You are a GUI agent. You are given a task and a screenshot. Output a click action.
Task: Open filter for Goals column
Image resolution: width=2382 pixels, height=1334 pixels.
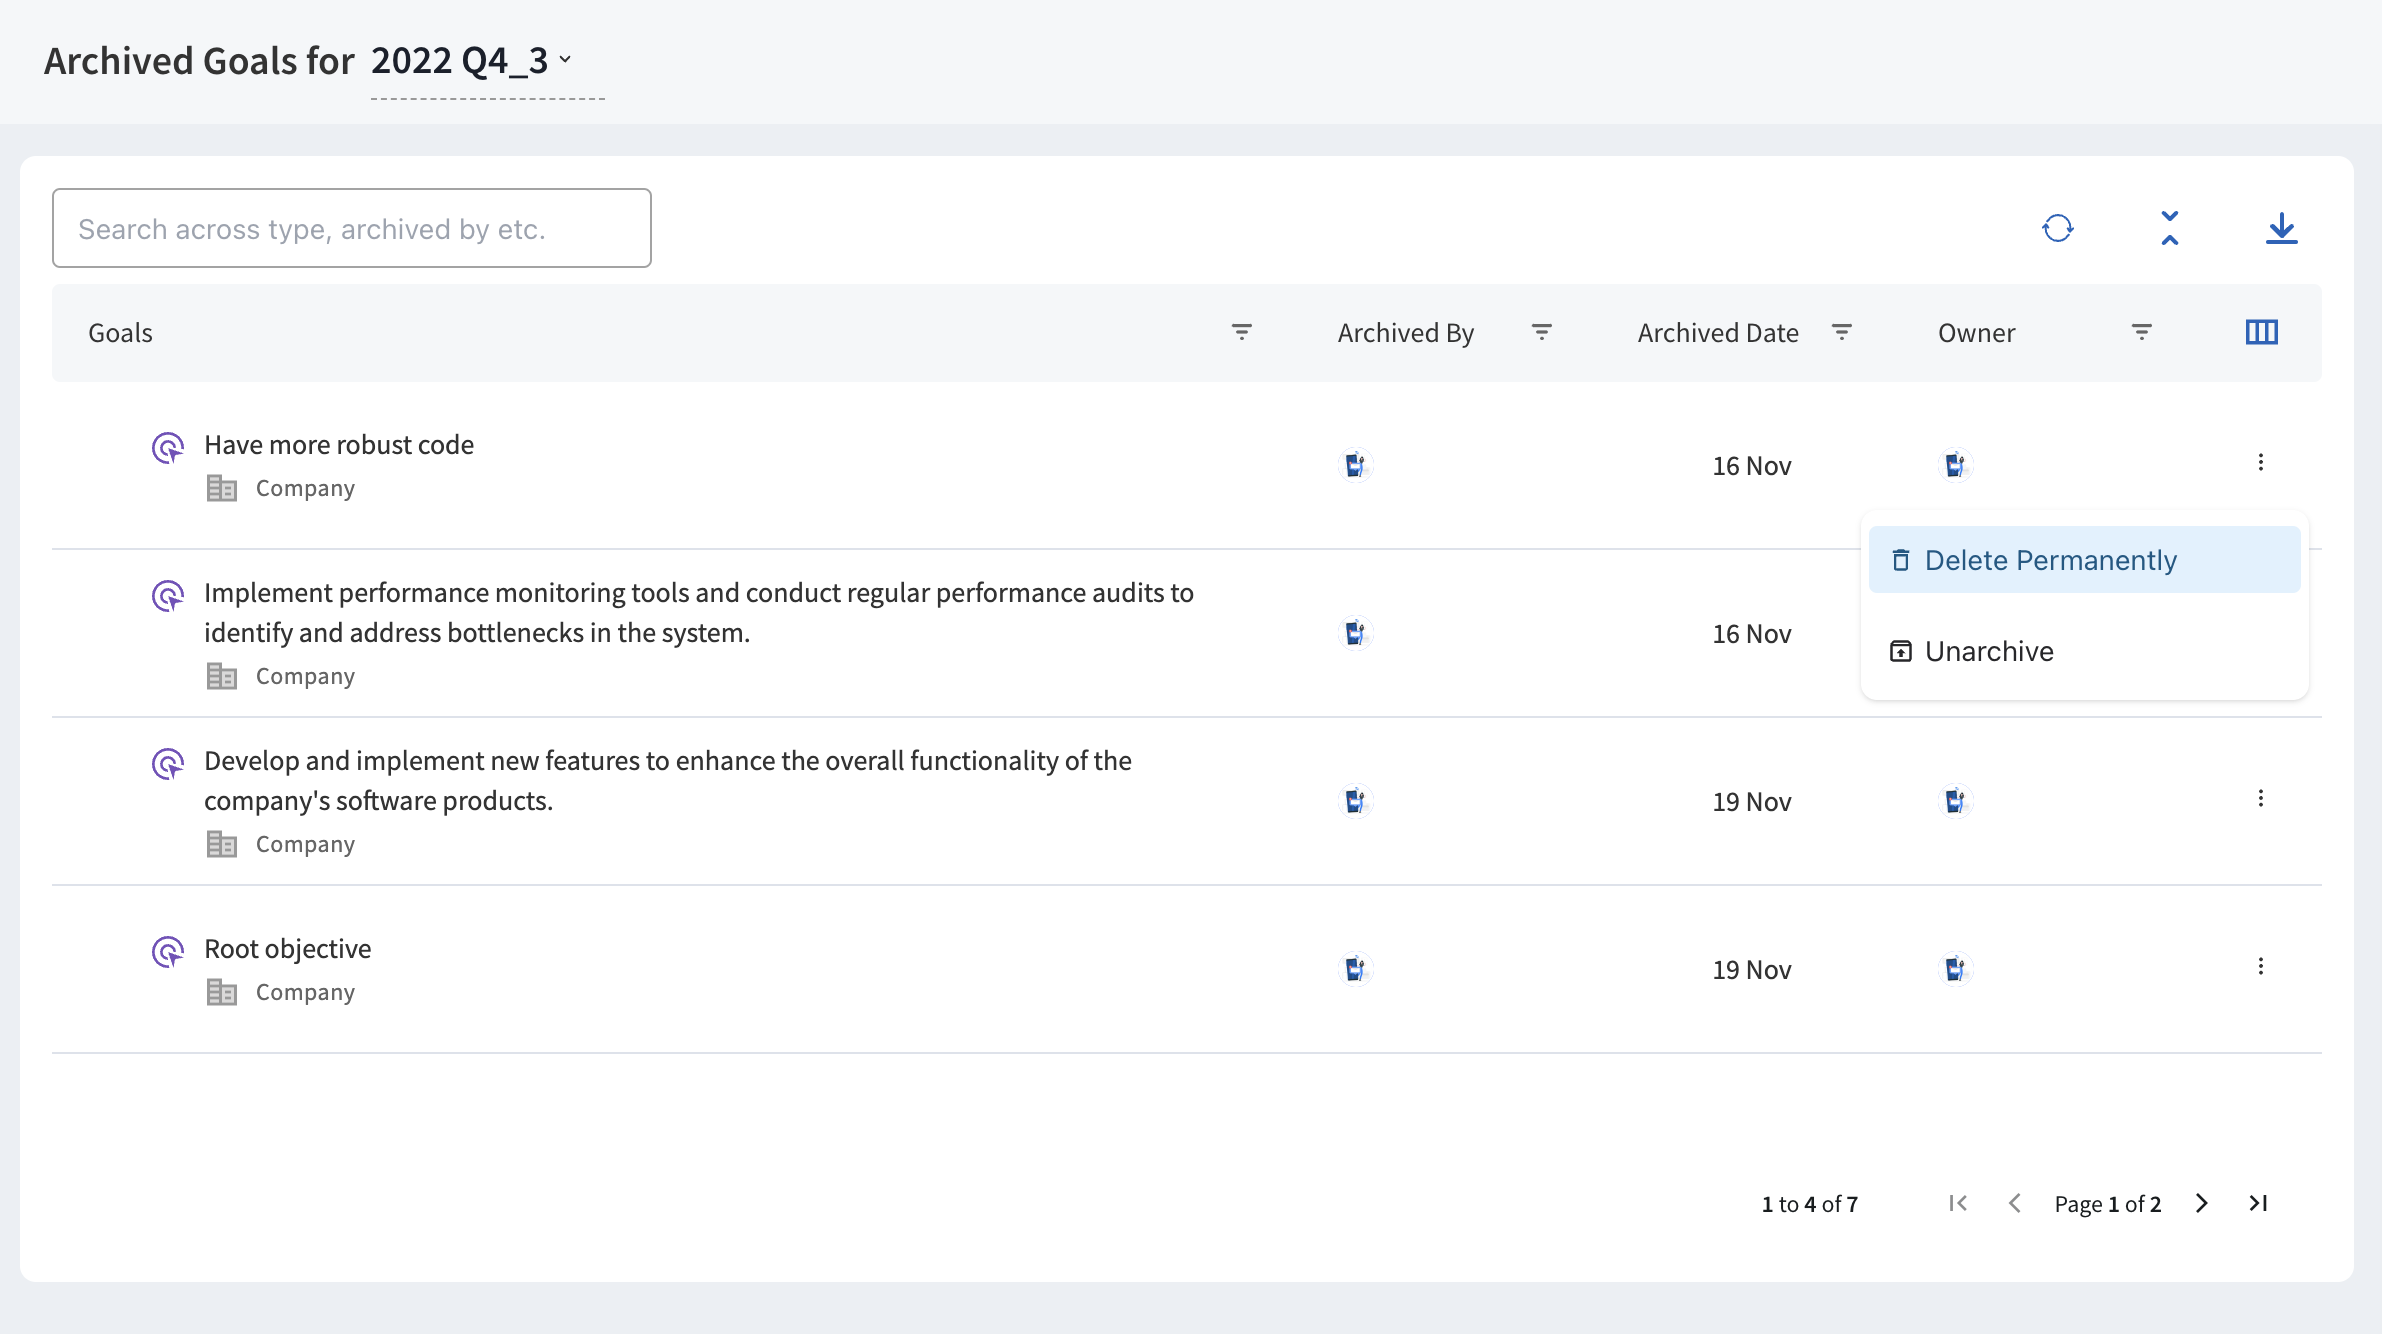[x=1241, y=332]
